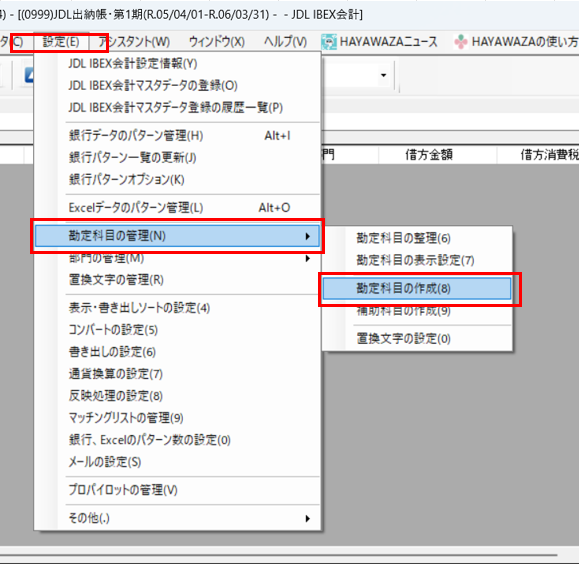Click the HAYAWAZAの使い方 clover icon
The height and width of the screenshot is (564, 579).
point(461,42)
